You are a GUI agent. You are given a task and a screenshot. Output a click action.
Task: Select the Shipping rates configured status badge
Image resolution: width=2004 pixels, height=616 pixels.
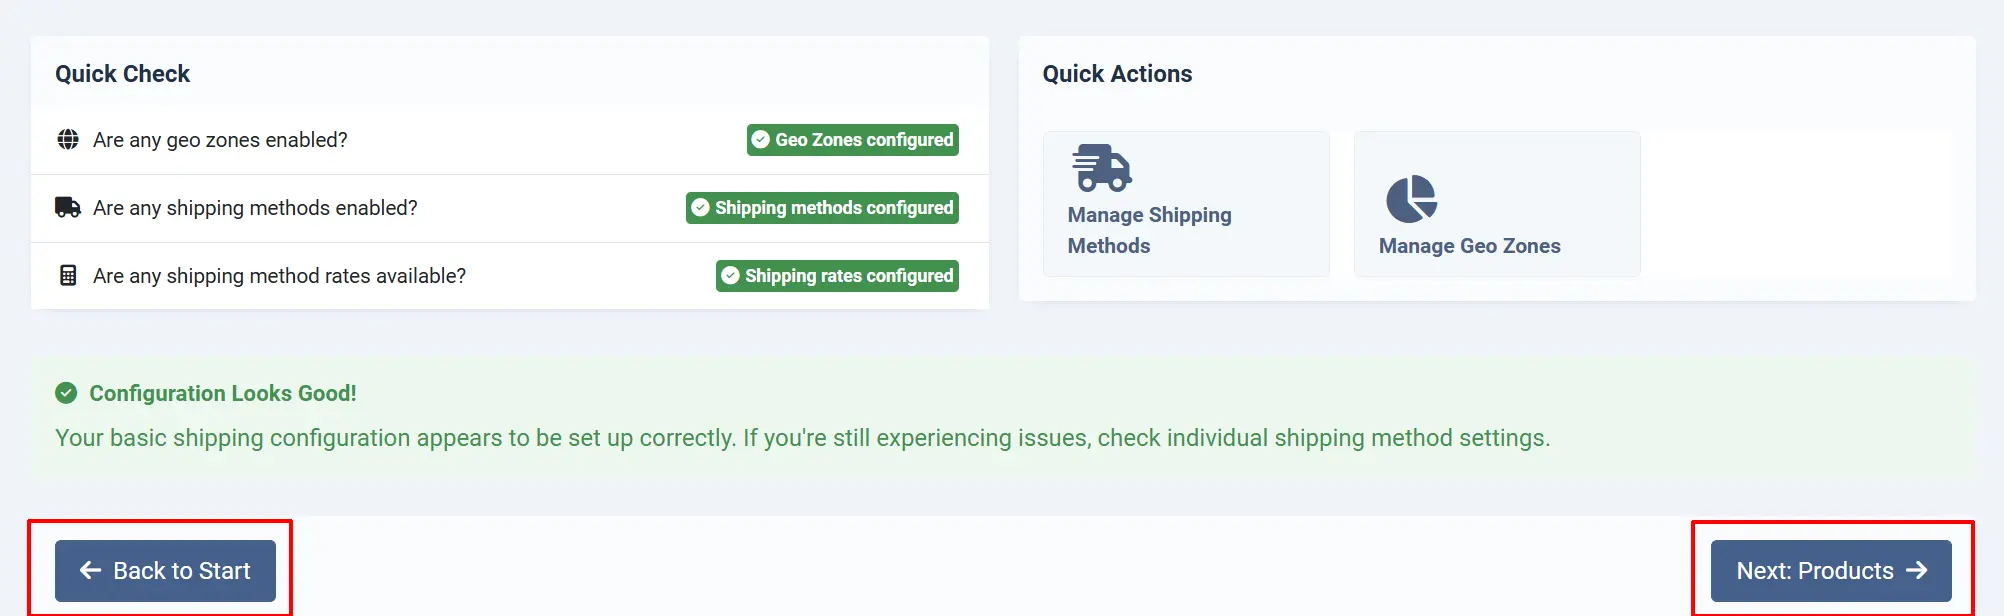click(837, 276)
